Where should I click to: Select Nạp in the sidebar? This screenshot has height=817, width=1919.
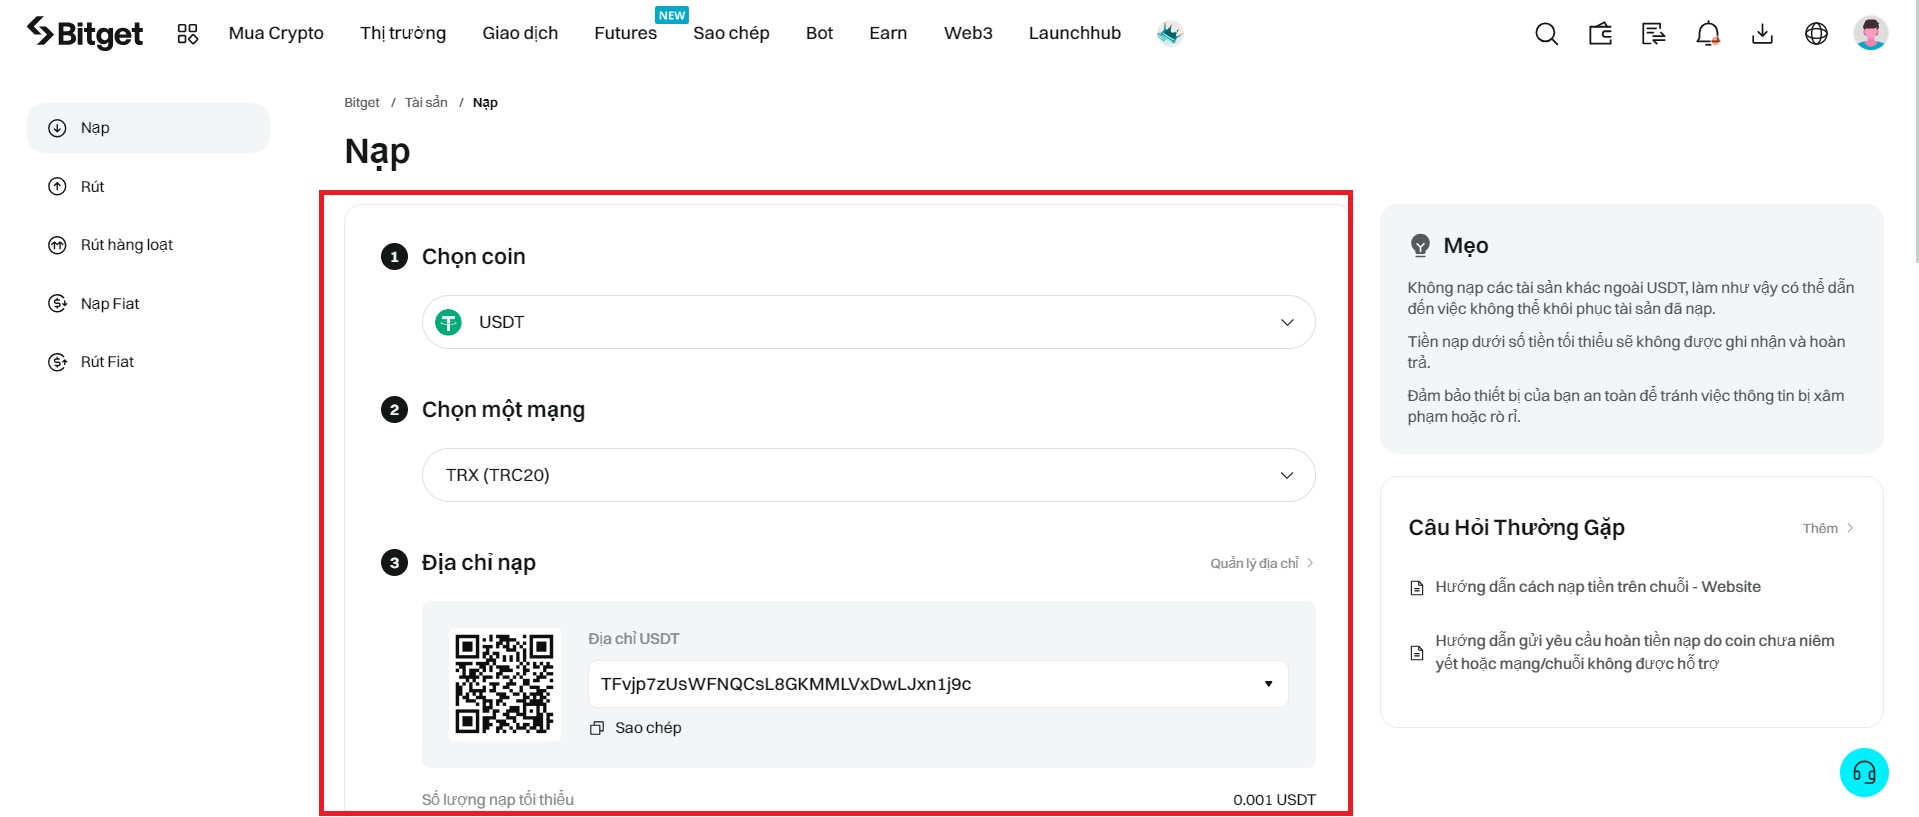point(148,128)
